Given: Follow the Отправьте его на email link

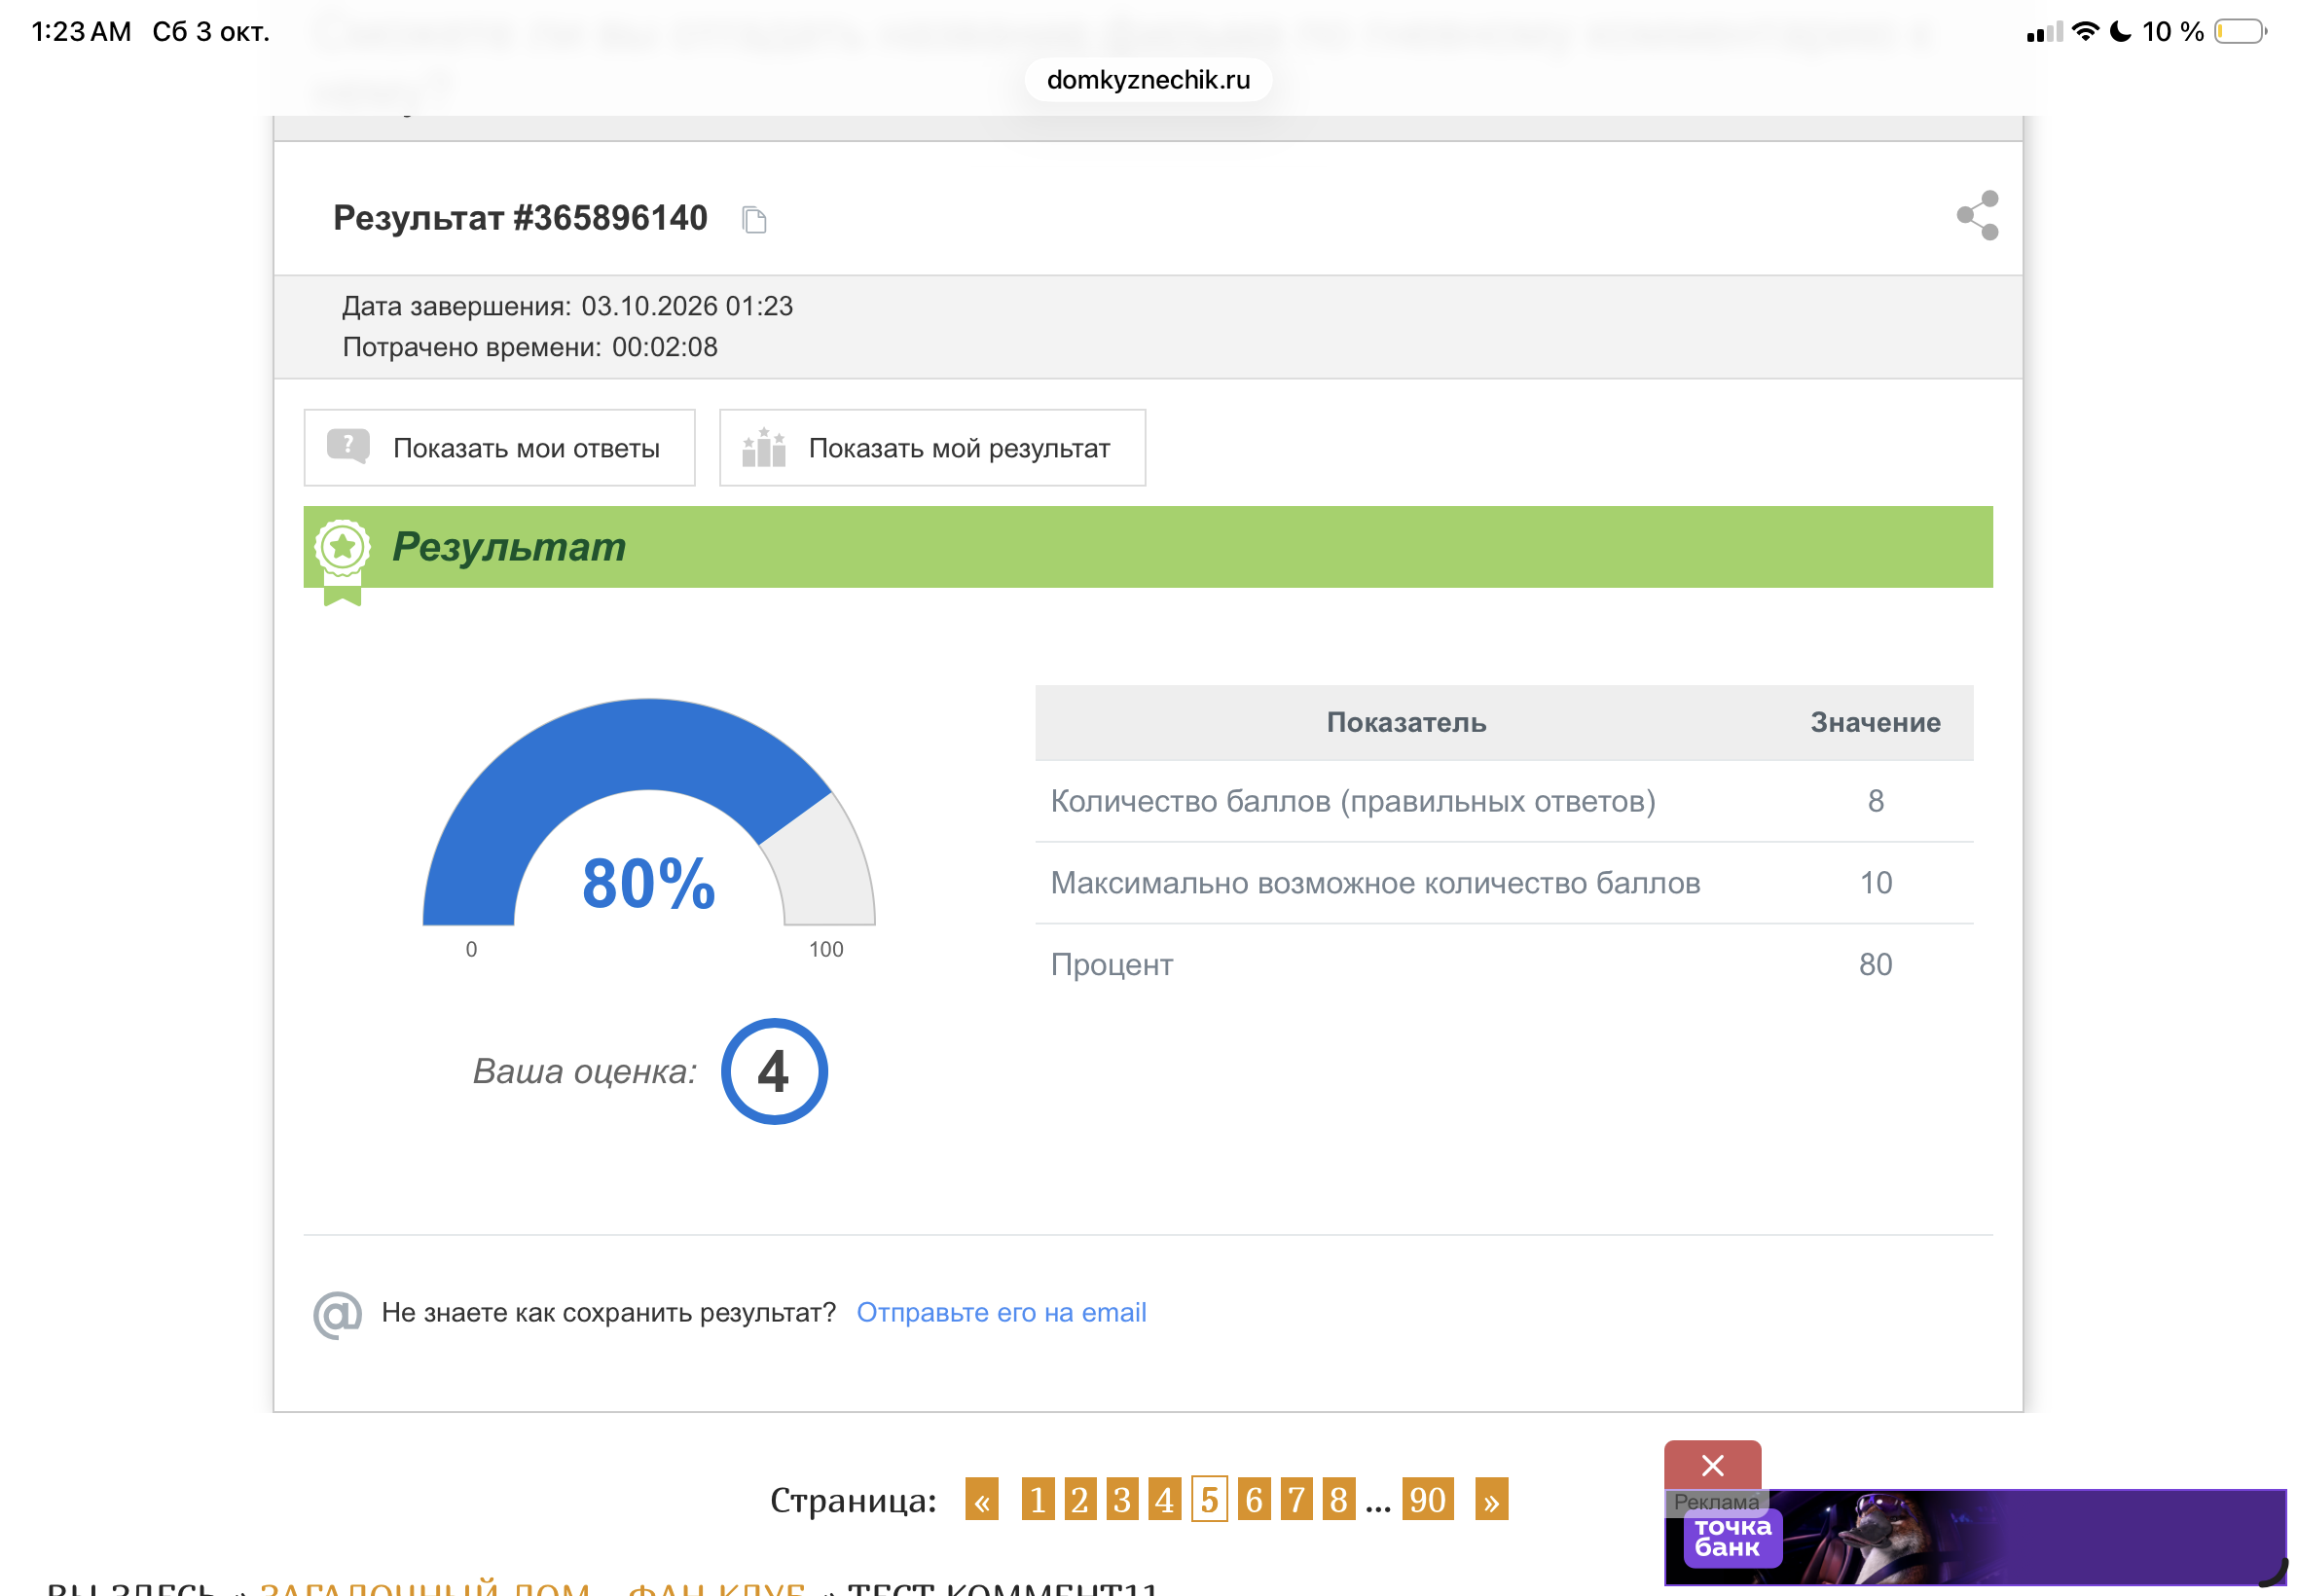Looking at the screenshot, I should point(1001,1312).
